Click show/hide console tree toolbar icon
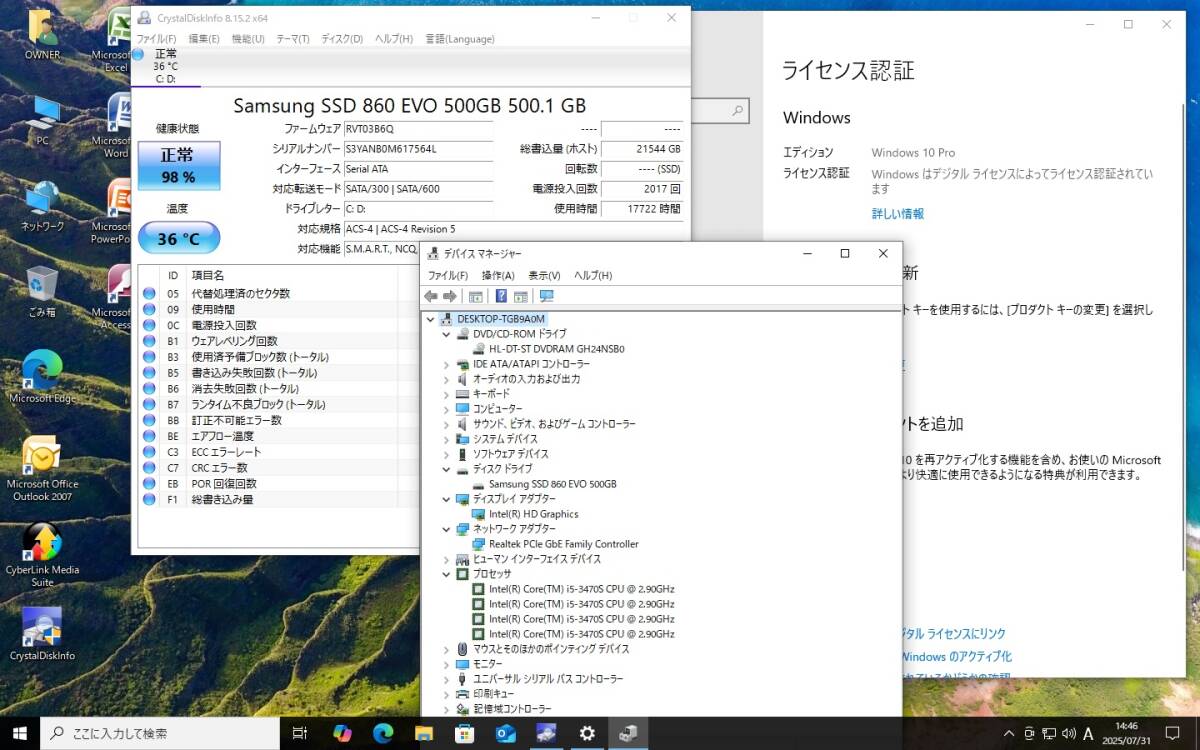 [476, 296]
